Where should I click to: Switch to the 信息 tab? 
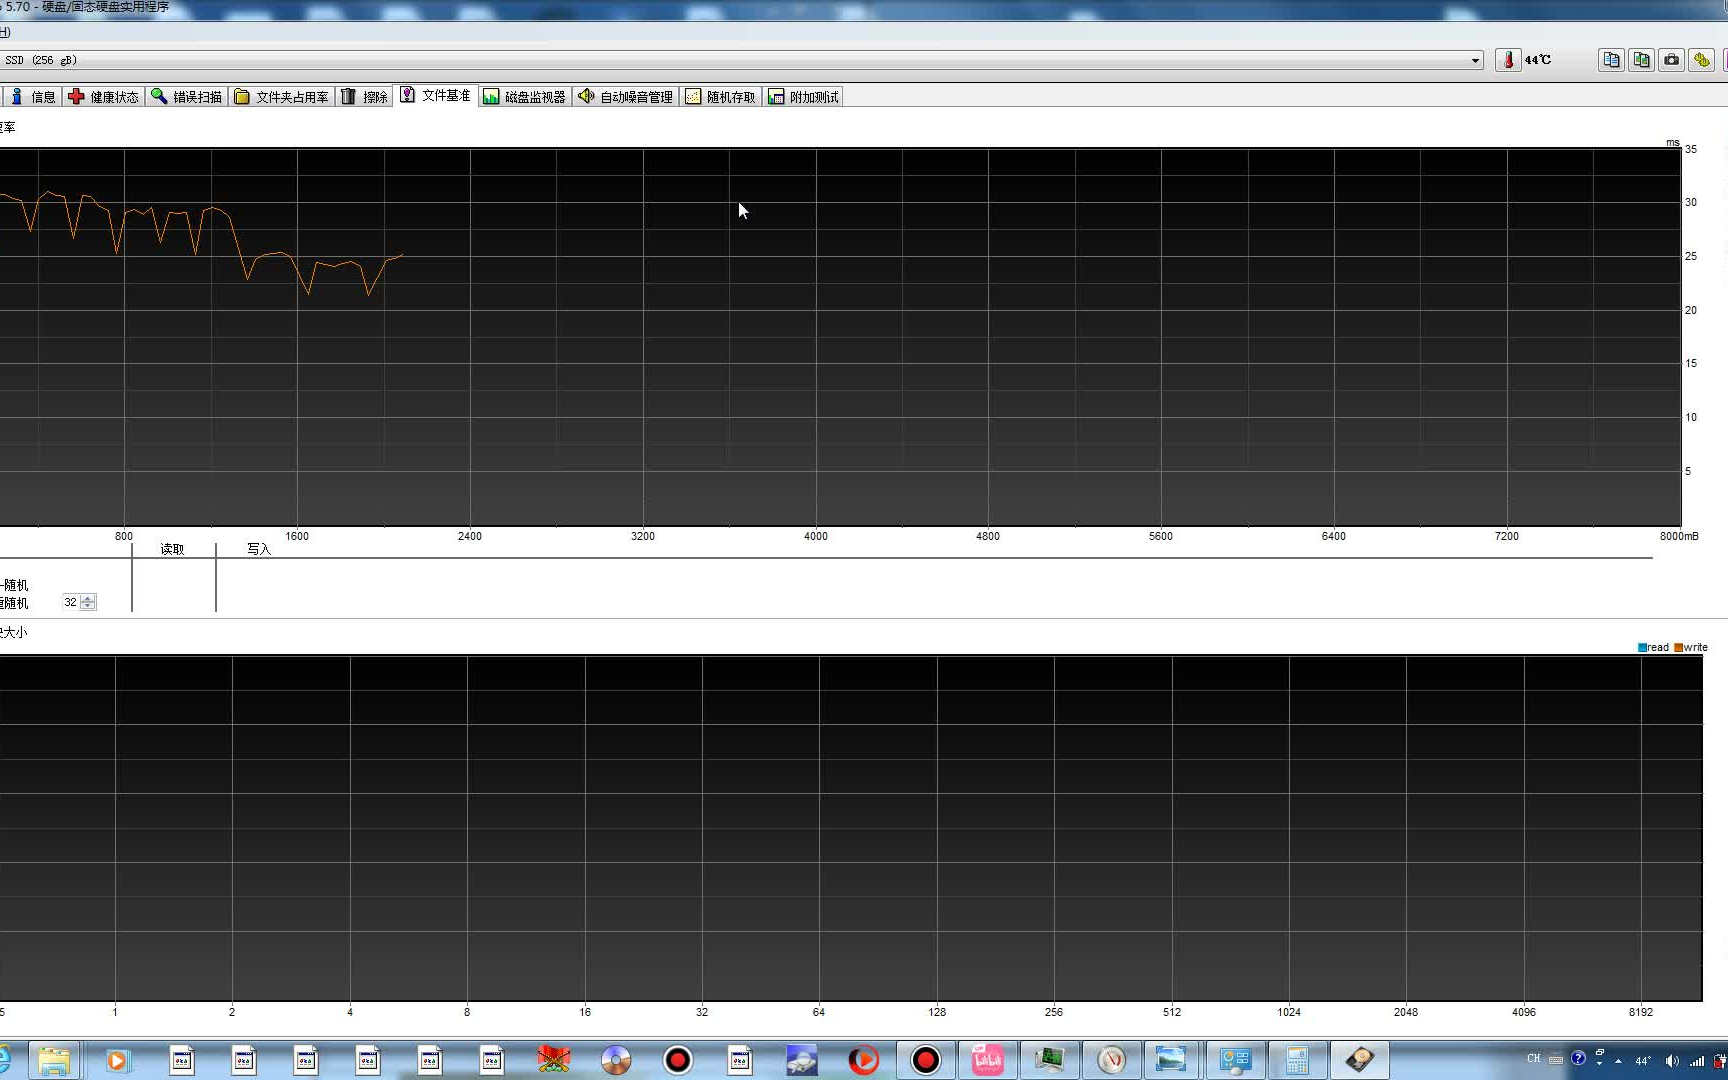[32, 97]
